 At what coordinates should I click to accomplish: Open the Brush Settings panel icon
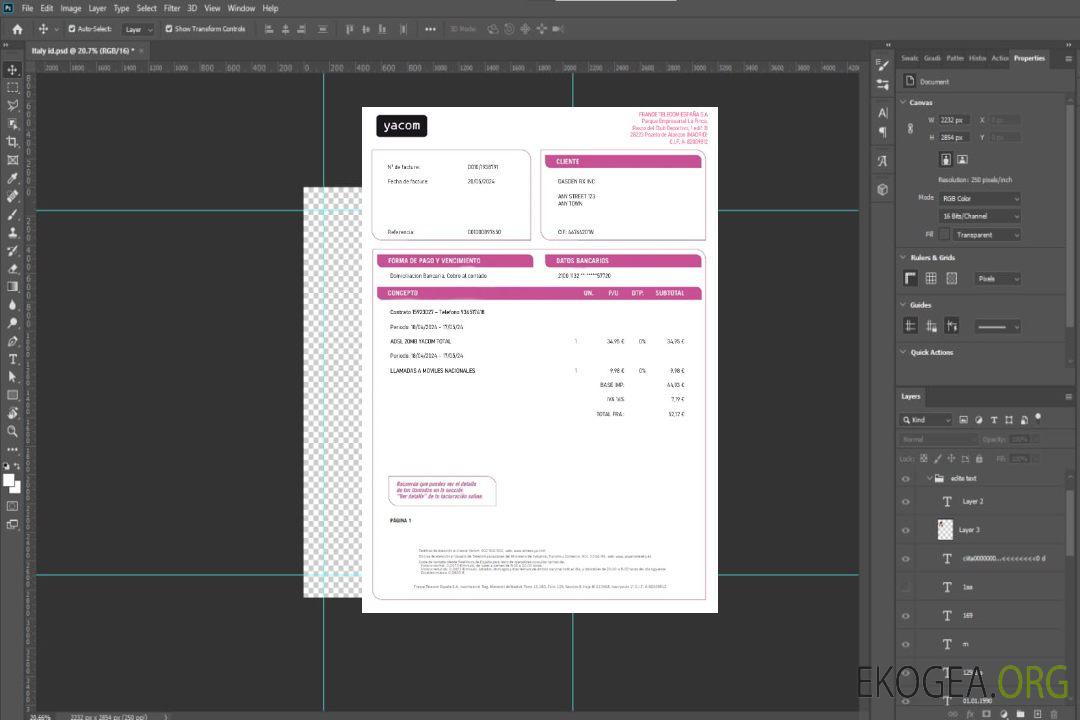pos(883,65)
